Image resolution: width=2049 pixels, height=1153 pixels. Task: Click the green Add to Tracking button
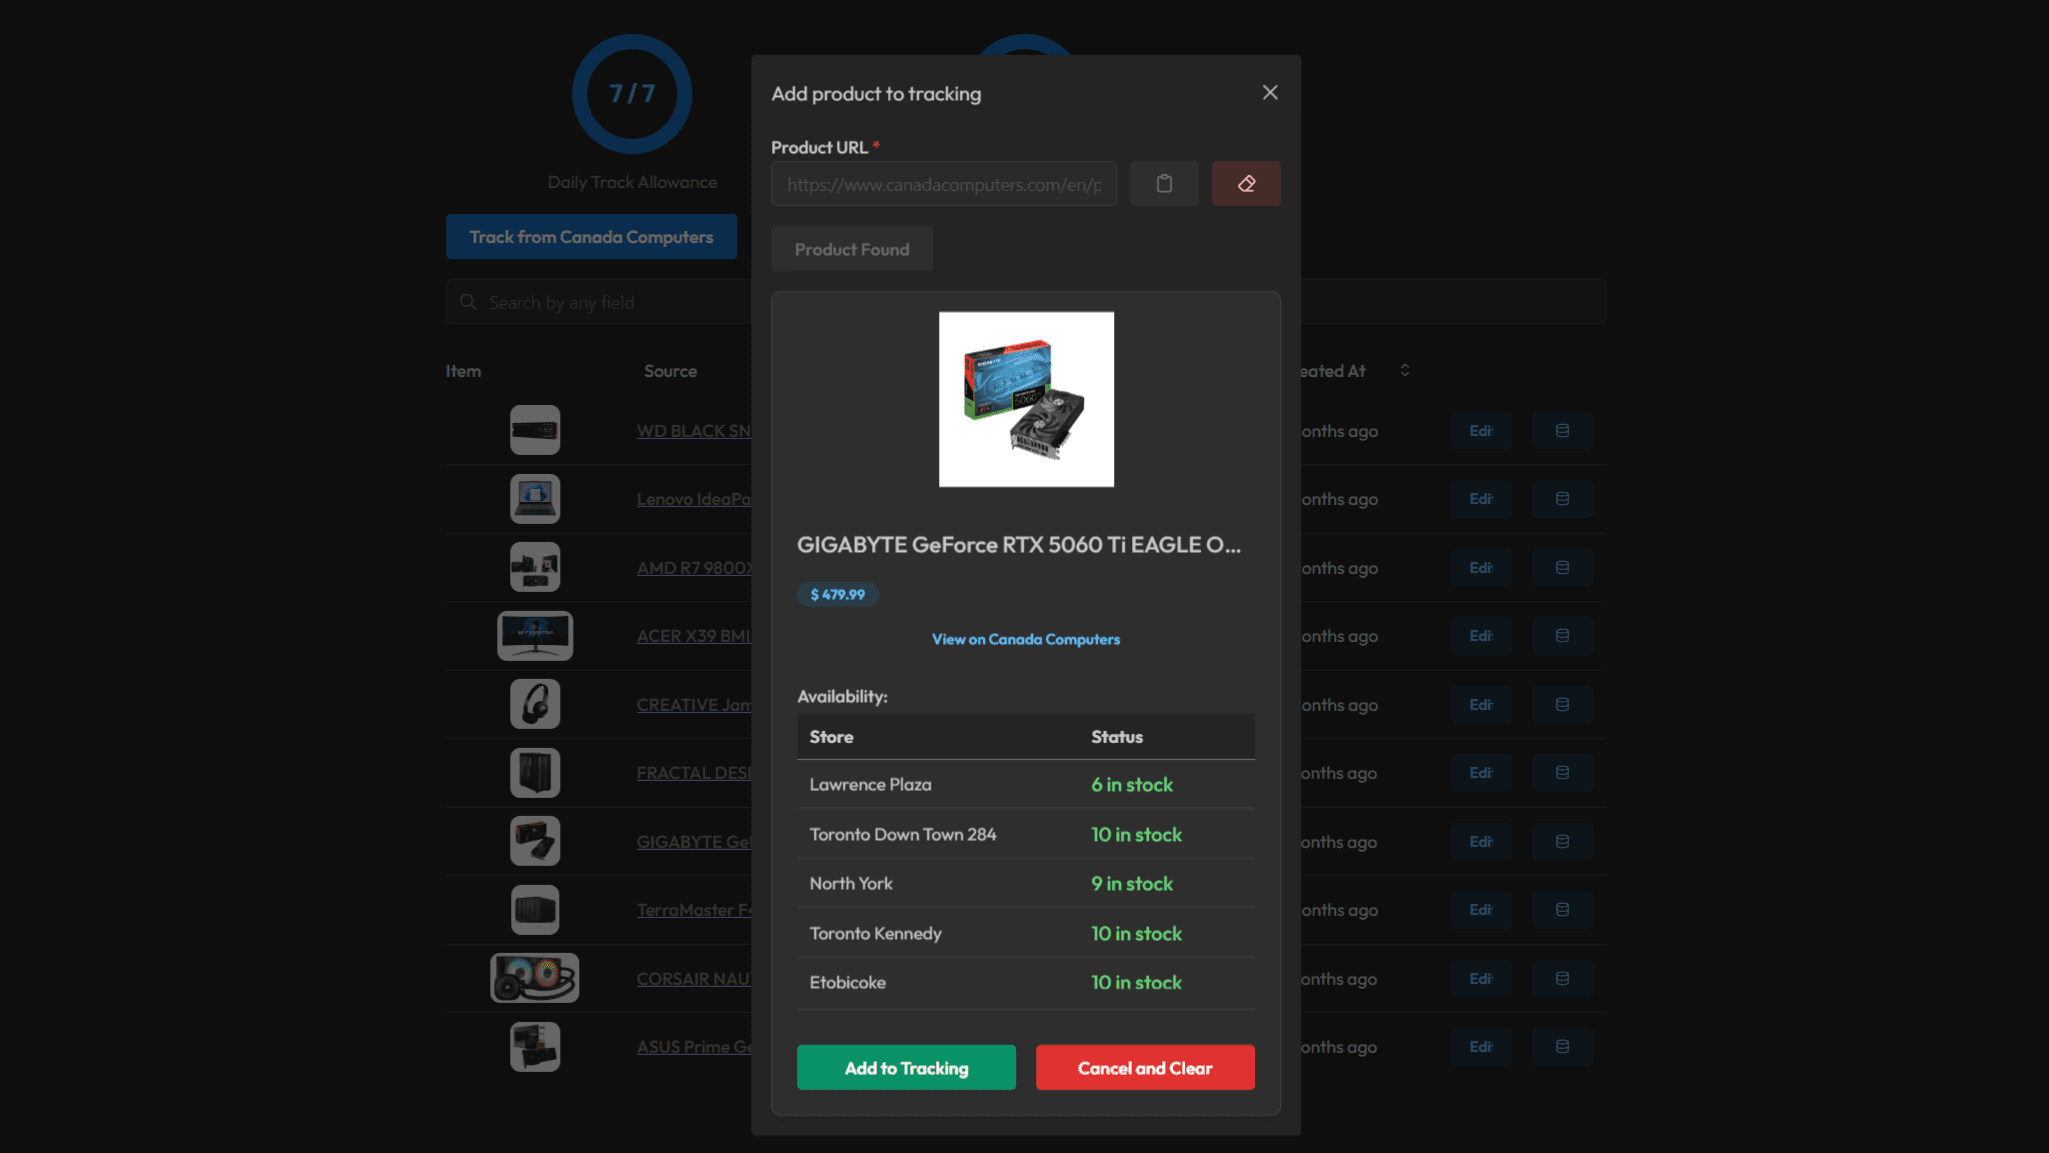[x=906, y=1068]
